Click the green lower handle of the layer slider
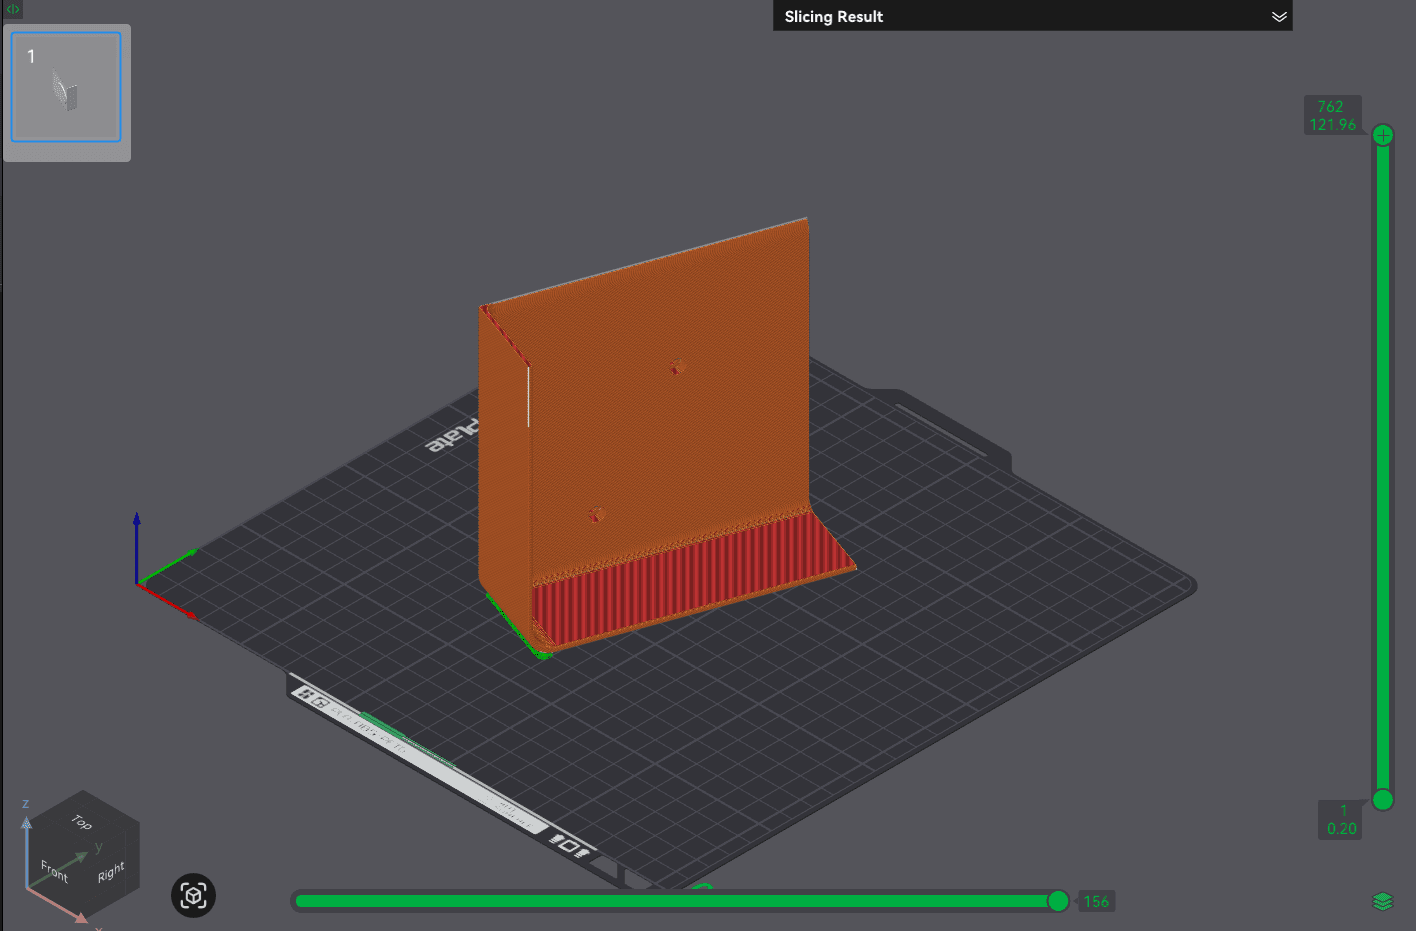Image resolution: width=1416 pixels, height=931 pixels. pyautogui.click(x=1383, y=800)
